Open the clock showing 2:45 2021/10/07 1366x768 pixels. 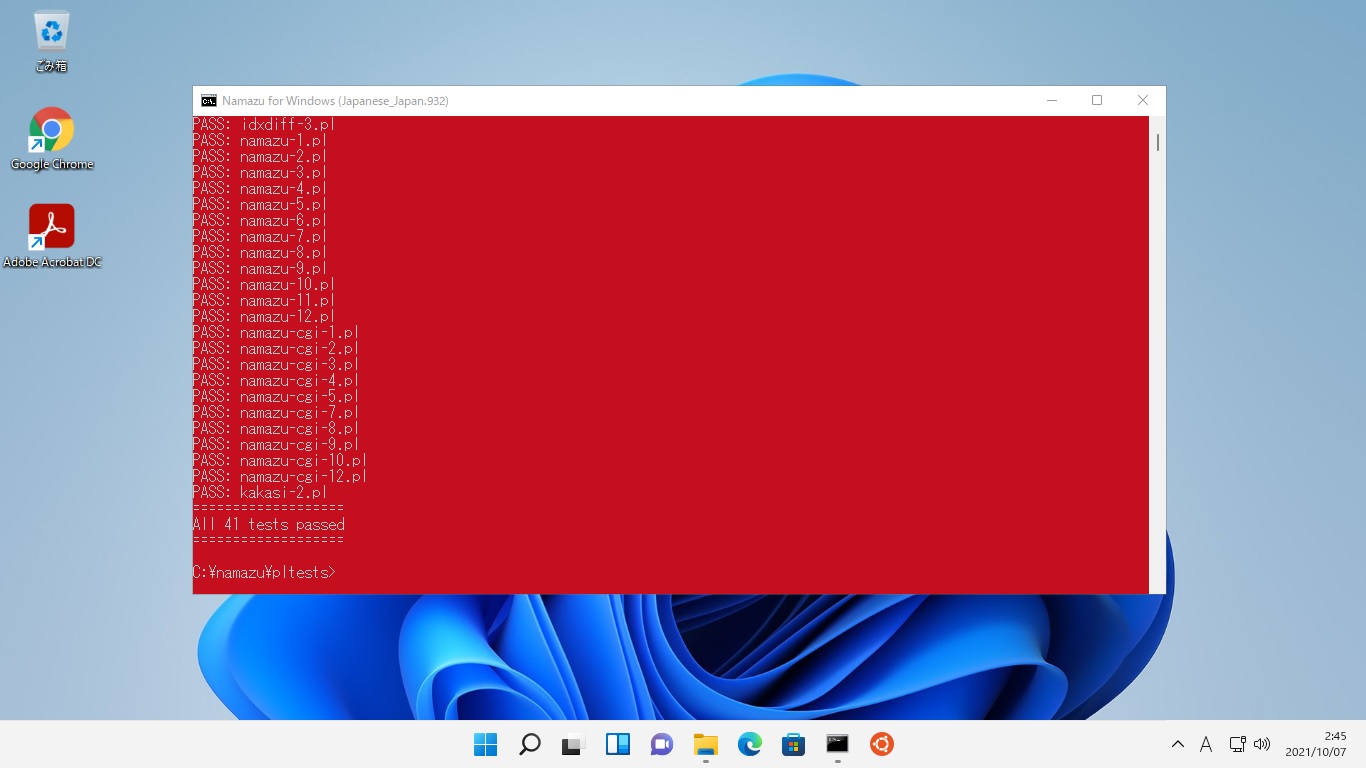pyautogui.click(x=1316, y=744)
